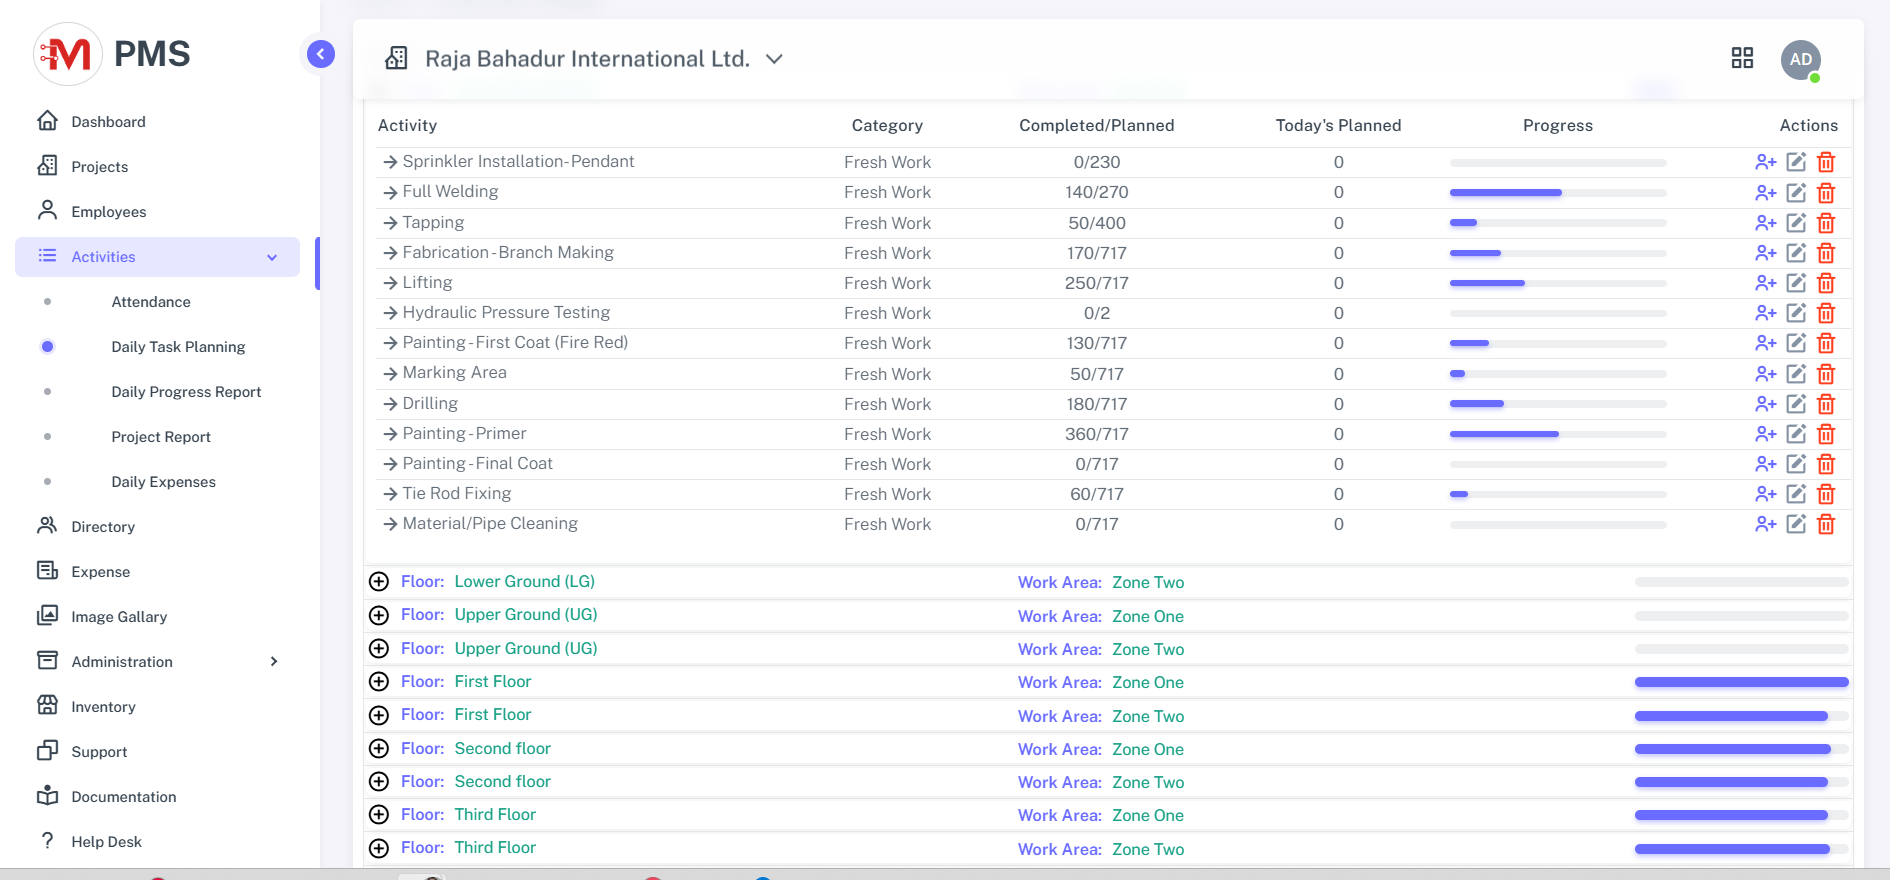Viewport: 1890px width, 880px height.
Task: Click the Help Desk link
Action: (x=106, y=842)
